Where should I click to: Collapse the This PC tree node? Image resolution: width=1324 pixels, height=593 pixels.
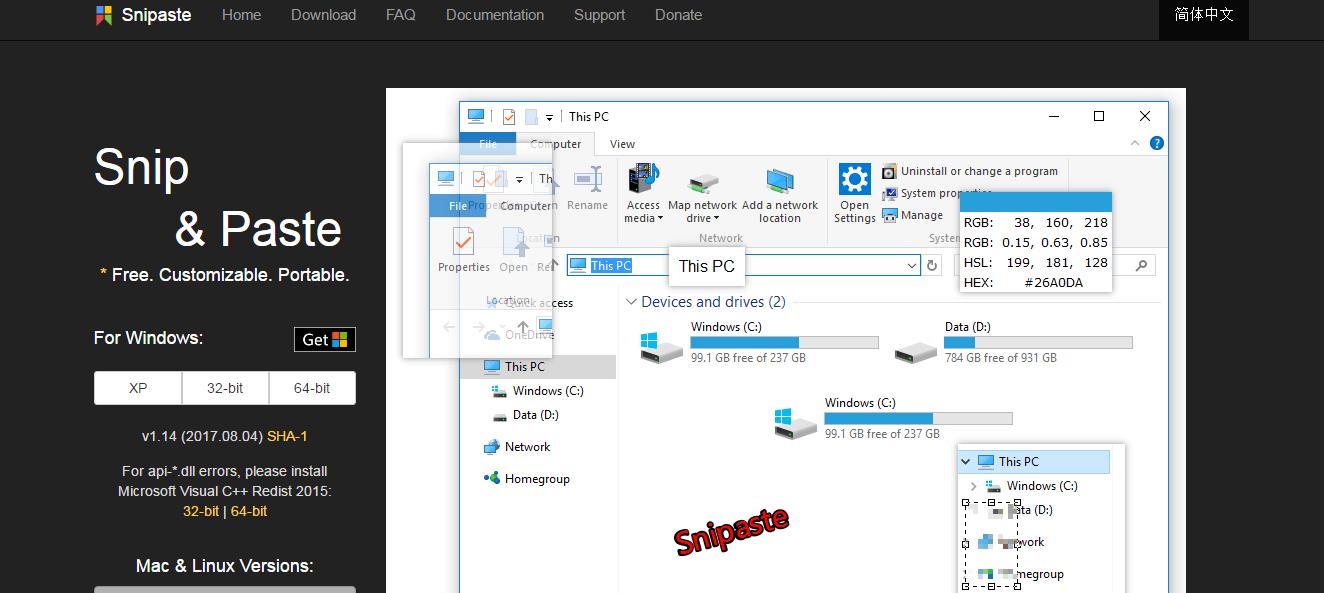tap(965, 462)
